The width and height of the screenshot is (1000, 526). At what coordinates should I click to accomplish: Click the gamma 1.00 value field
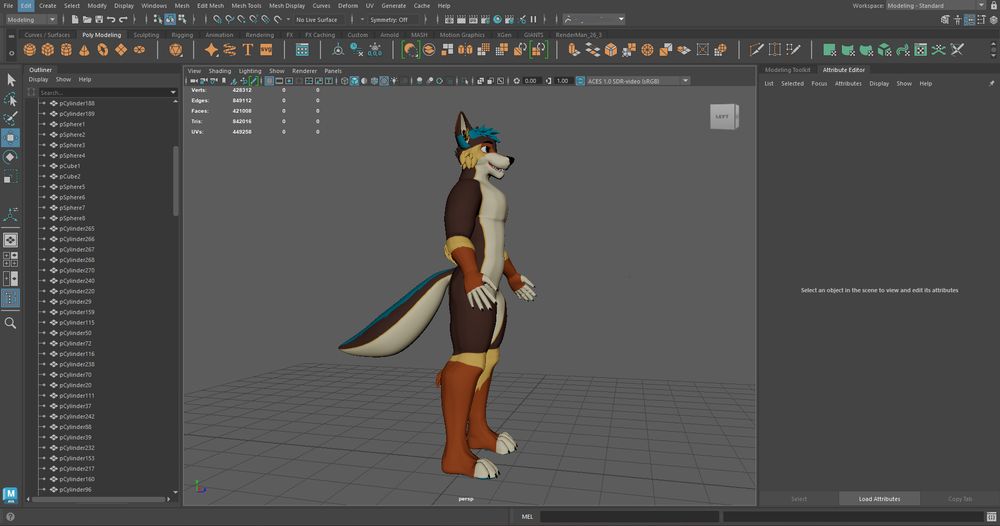[562, 81]
